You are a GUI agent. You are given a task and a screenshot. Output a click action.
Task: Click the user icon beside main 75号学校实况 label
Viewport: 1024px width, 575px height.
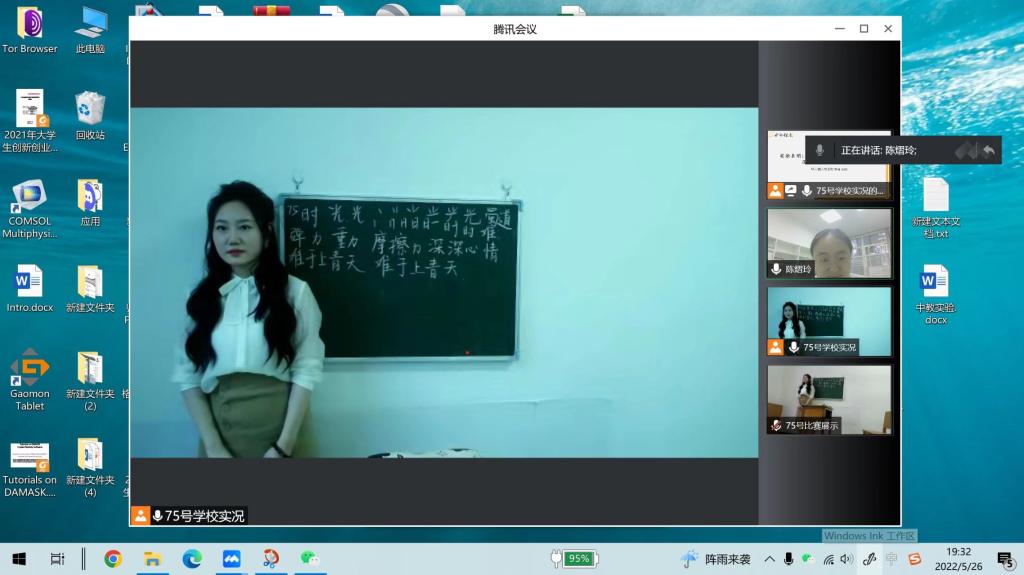[x=141, y=516]
